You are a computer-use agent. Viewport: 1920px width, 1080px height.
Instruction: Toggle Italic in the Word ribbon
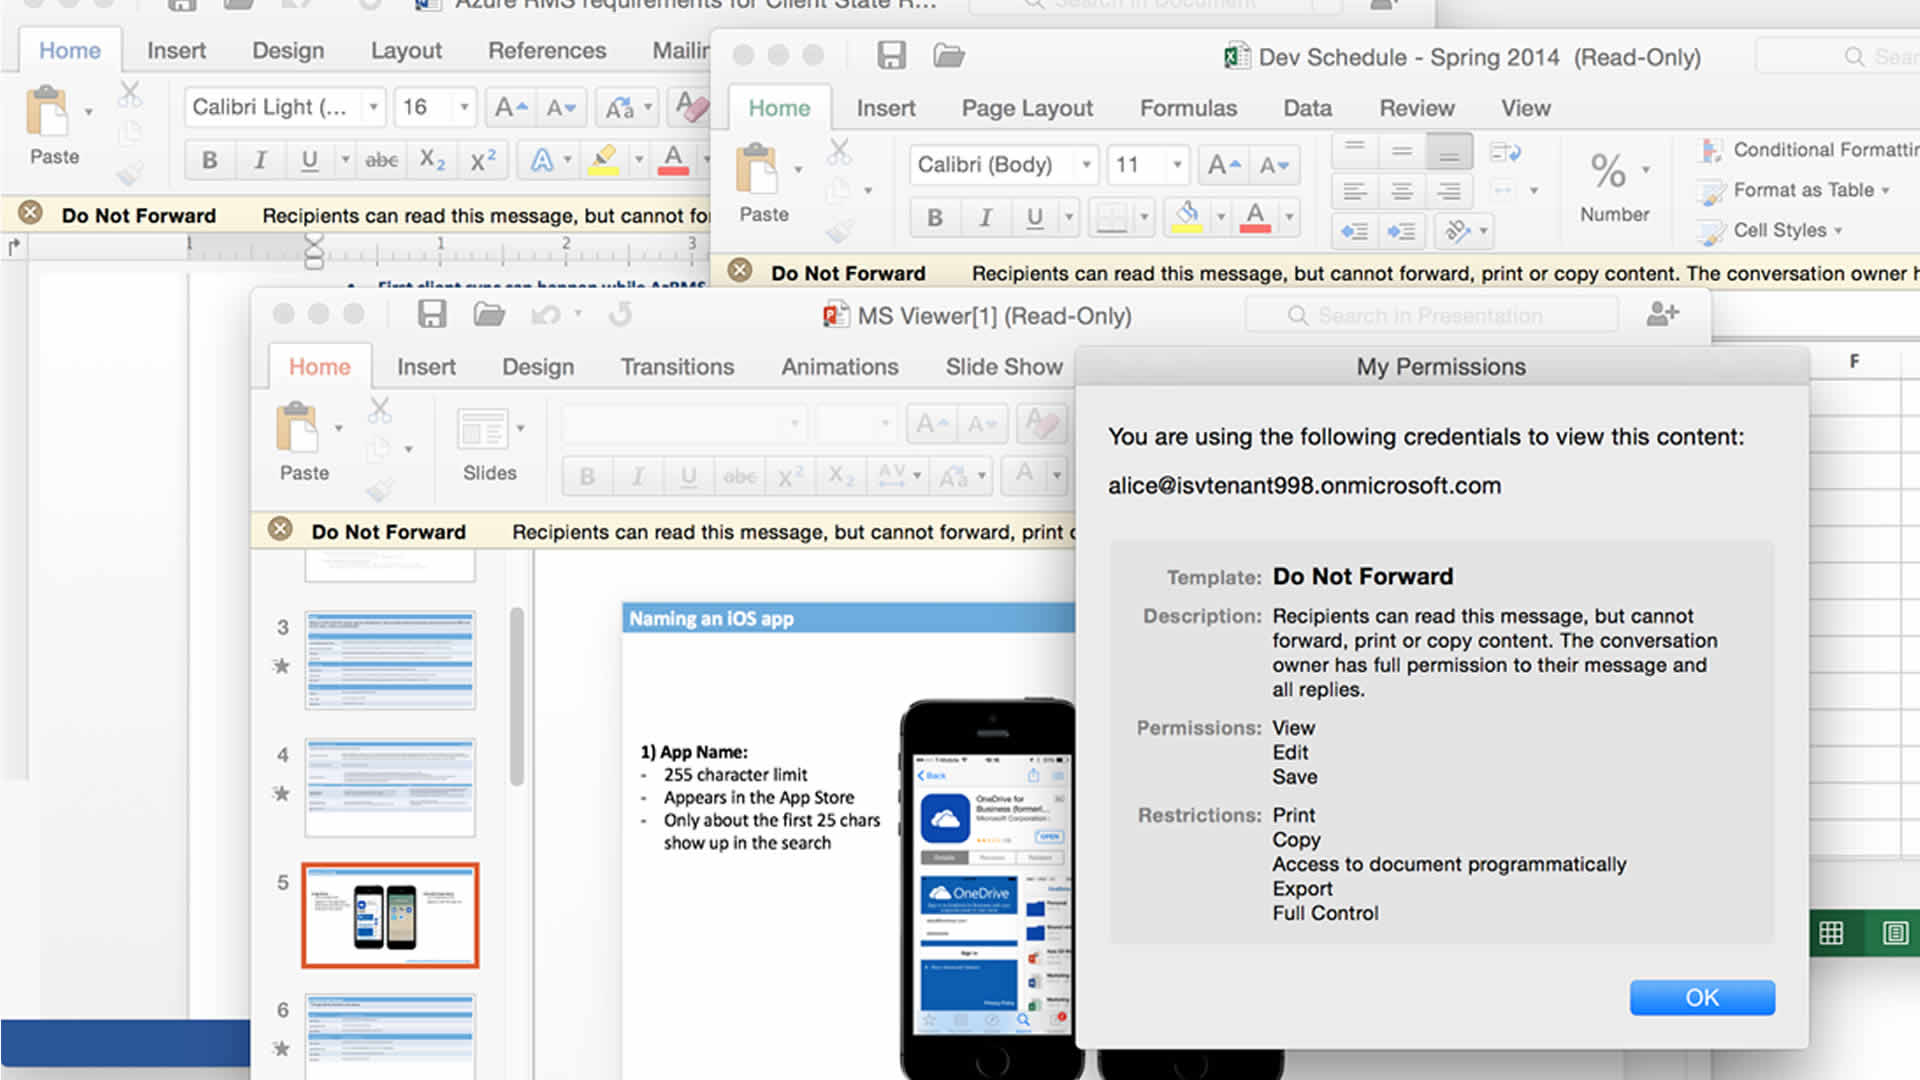click(260, 160)
